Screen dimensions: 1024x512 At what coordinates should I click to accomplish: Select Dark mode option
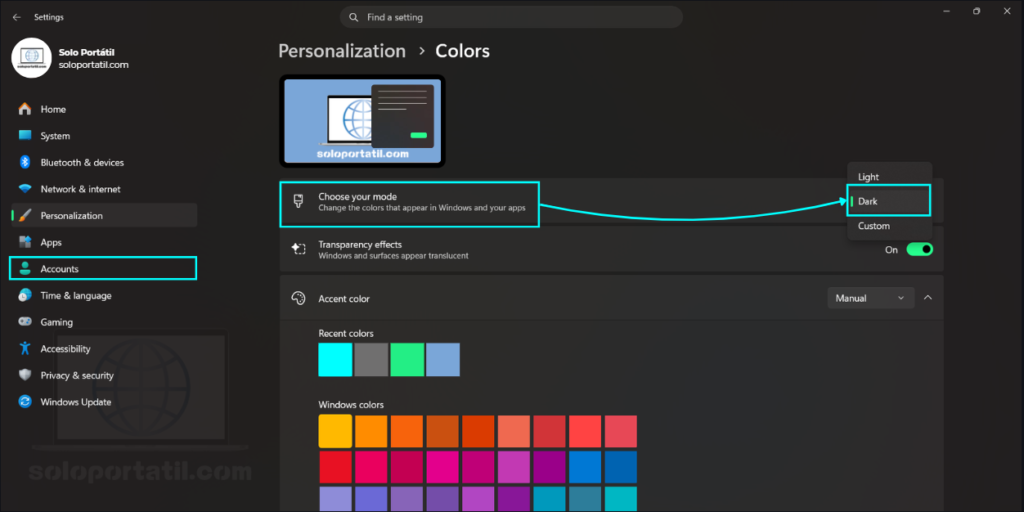pyautogui.click(x=889, y=201)
